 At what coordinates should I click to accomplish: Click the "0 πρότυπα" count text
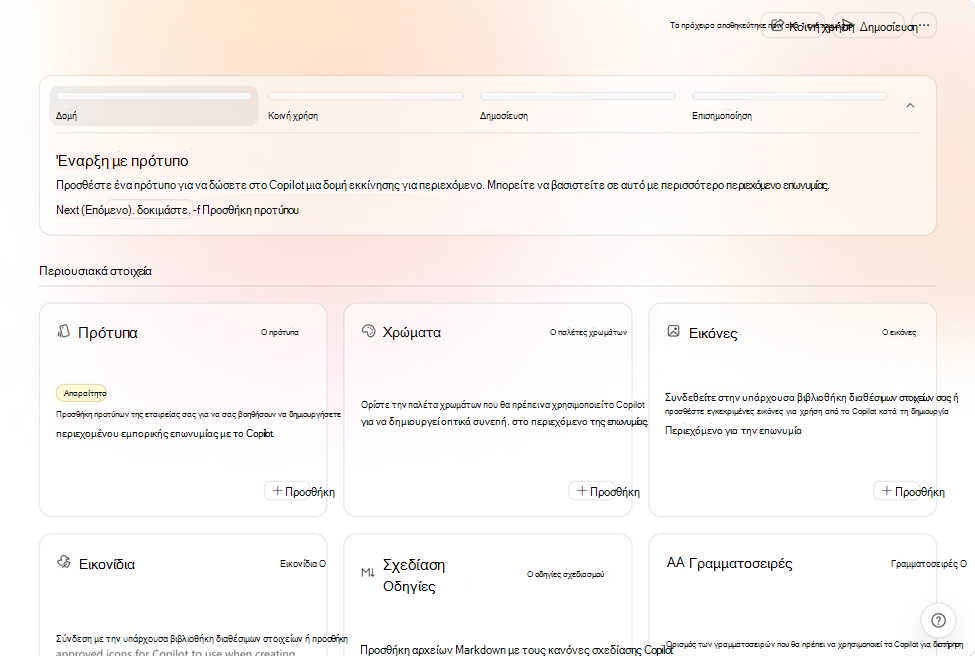pyautogui.click(x=280, y=332)
